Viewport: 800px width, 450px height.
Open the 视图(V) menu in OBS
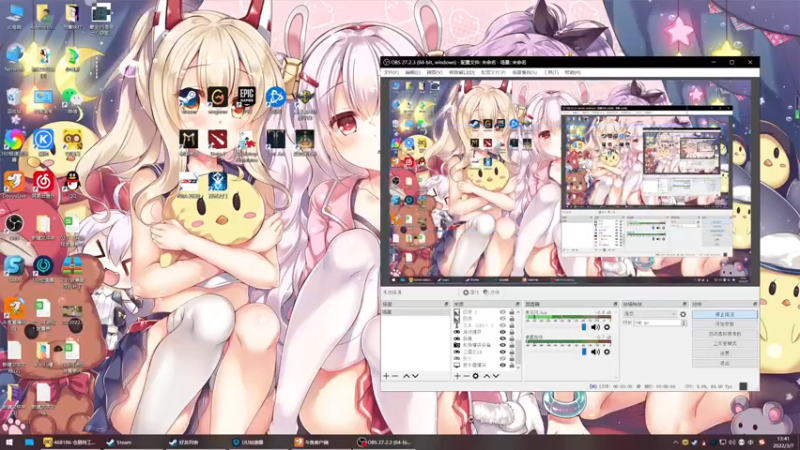point(434,72)
